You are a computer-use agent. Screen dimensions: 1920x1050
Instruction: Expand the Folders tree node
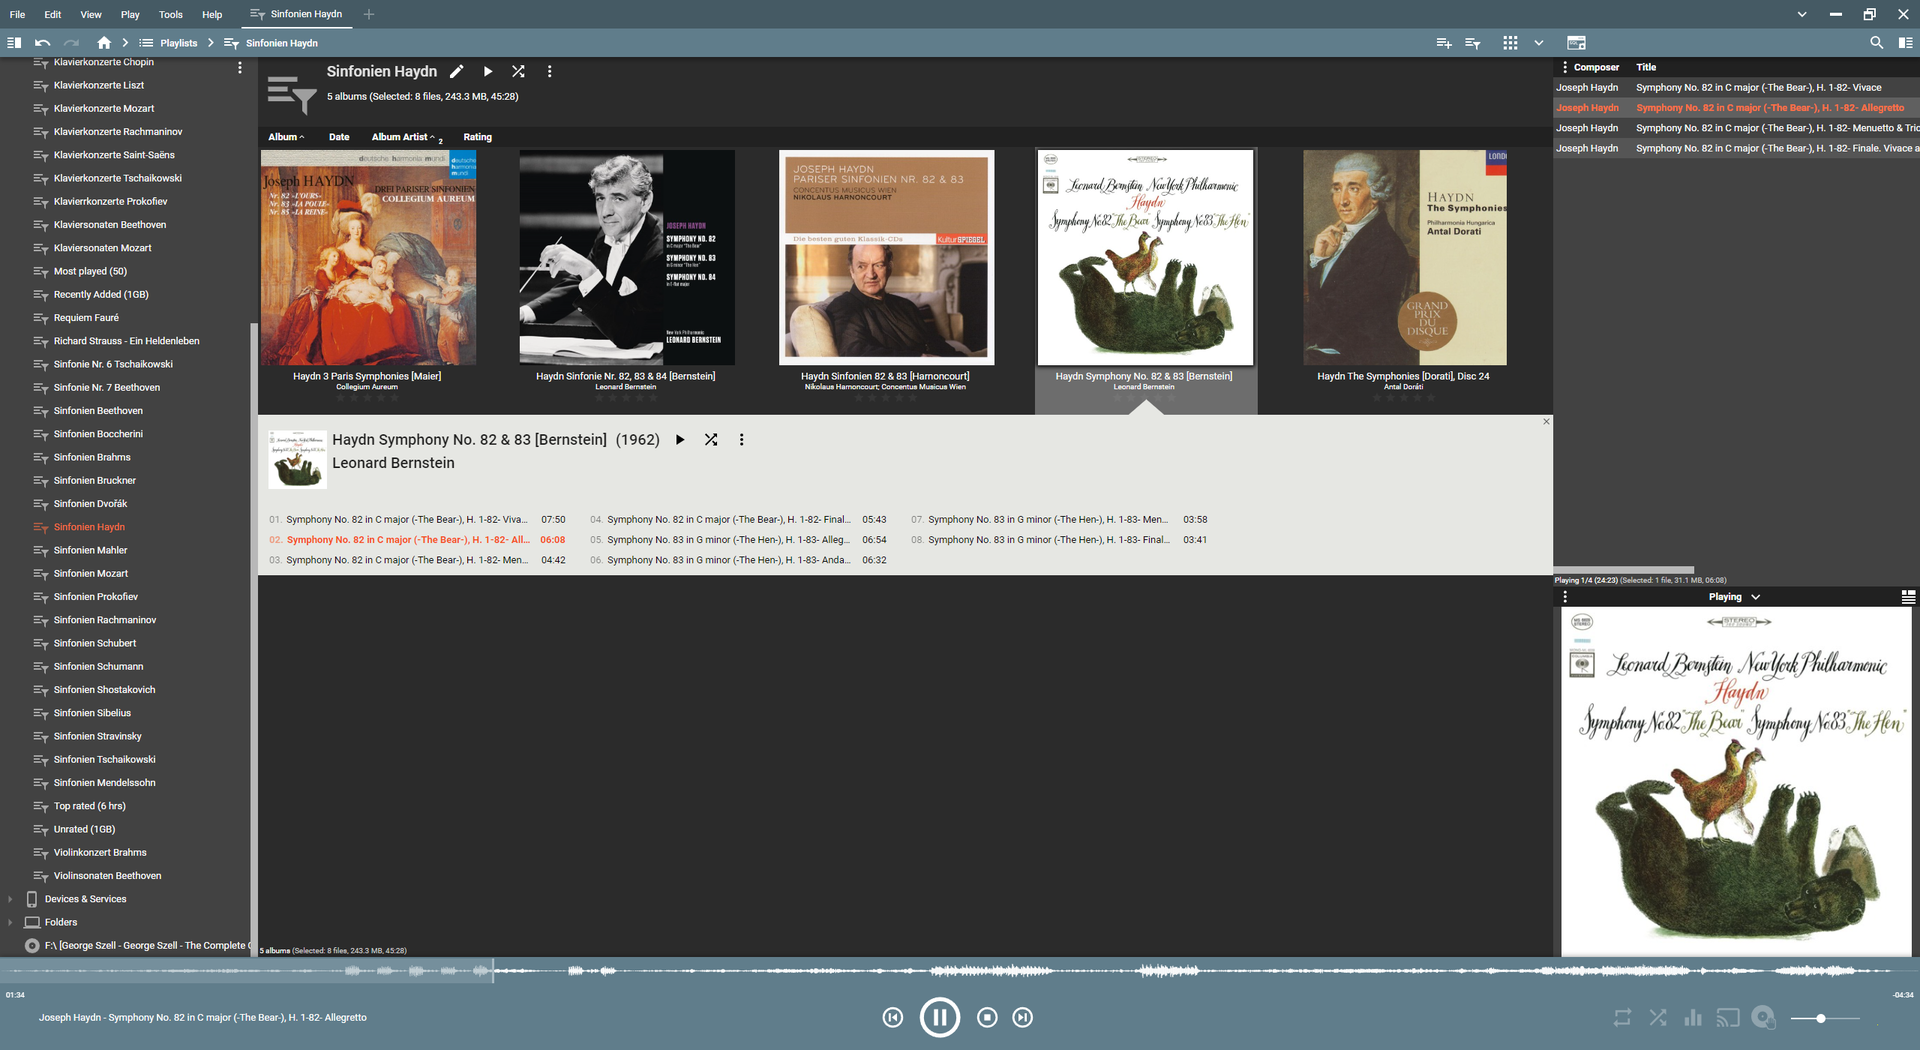10,922
